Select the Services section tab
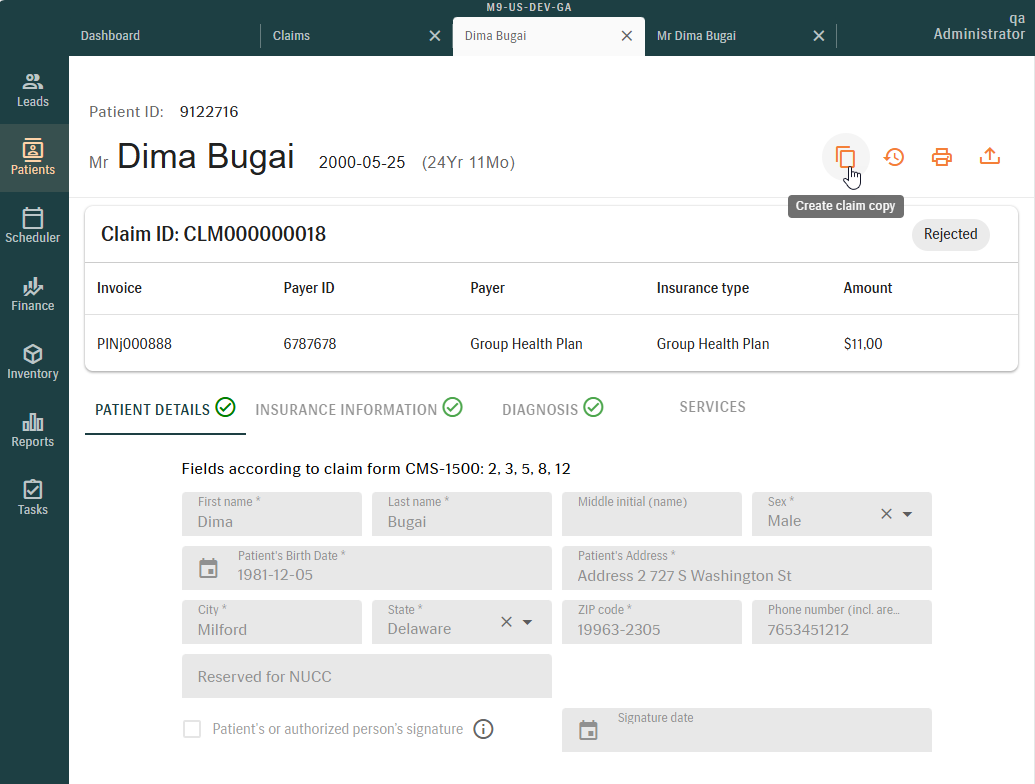The height and width of the screenshot is (784, 1035). coord(712,407)
